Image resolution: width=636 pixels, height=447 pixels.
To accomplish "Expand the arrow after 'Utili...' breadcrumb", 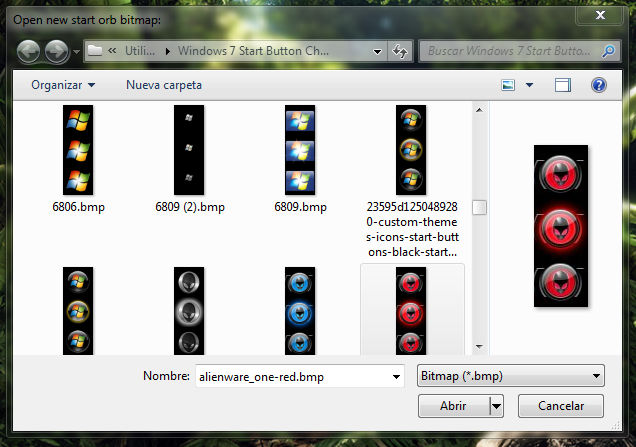I will tap(168, 51).
